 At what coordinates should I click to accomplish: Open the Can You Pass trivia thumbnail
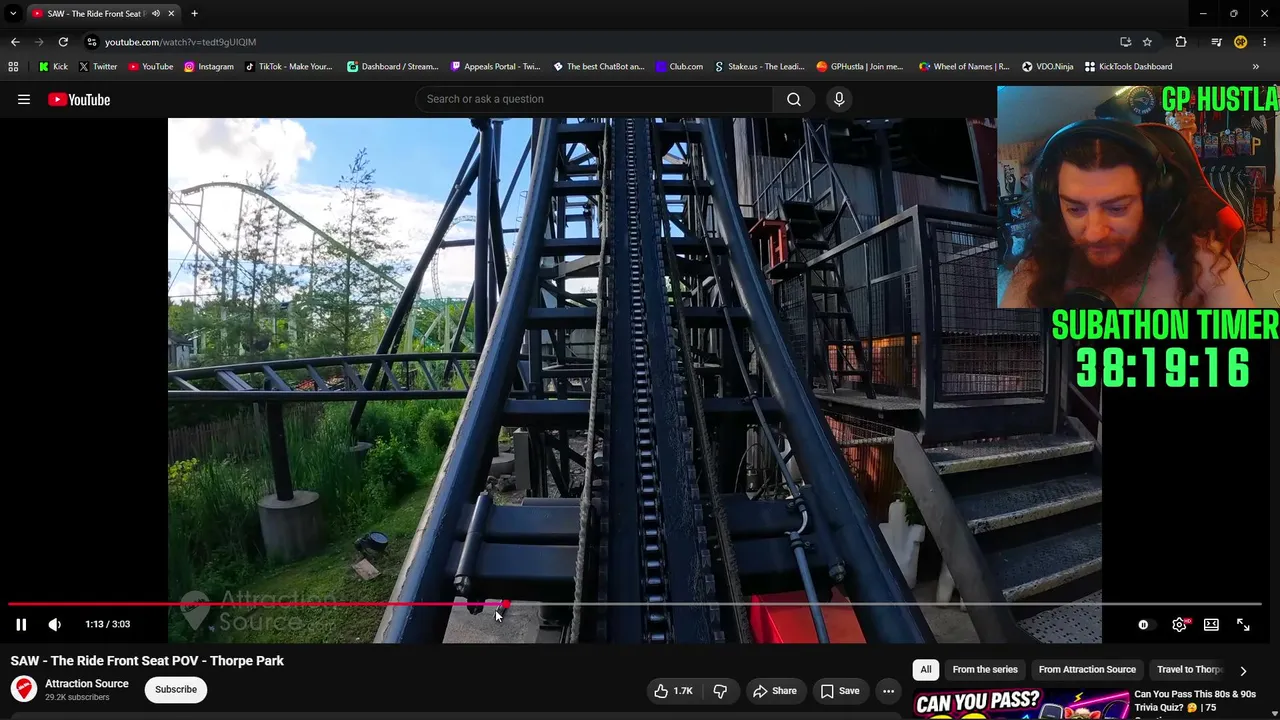tap(1020, 704)
